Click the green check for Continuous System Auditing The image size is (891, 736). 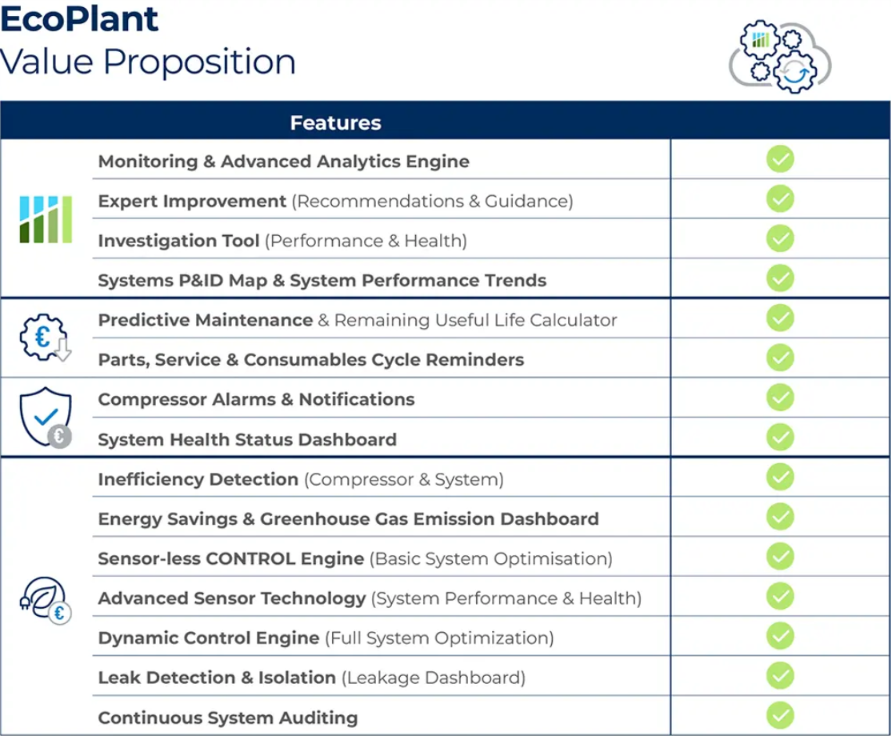tap(780, 716)
